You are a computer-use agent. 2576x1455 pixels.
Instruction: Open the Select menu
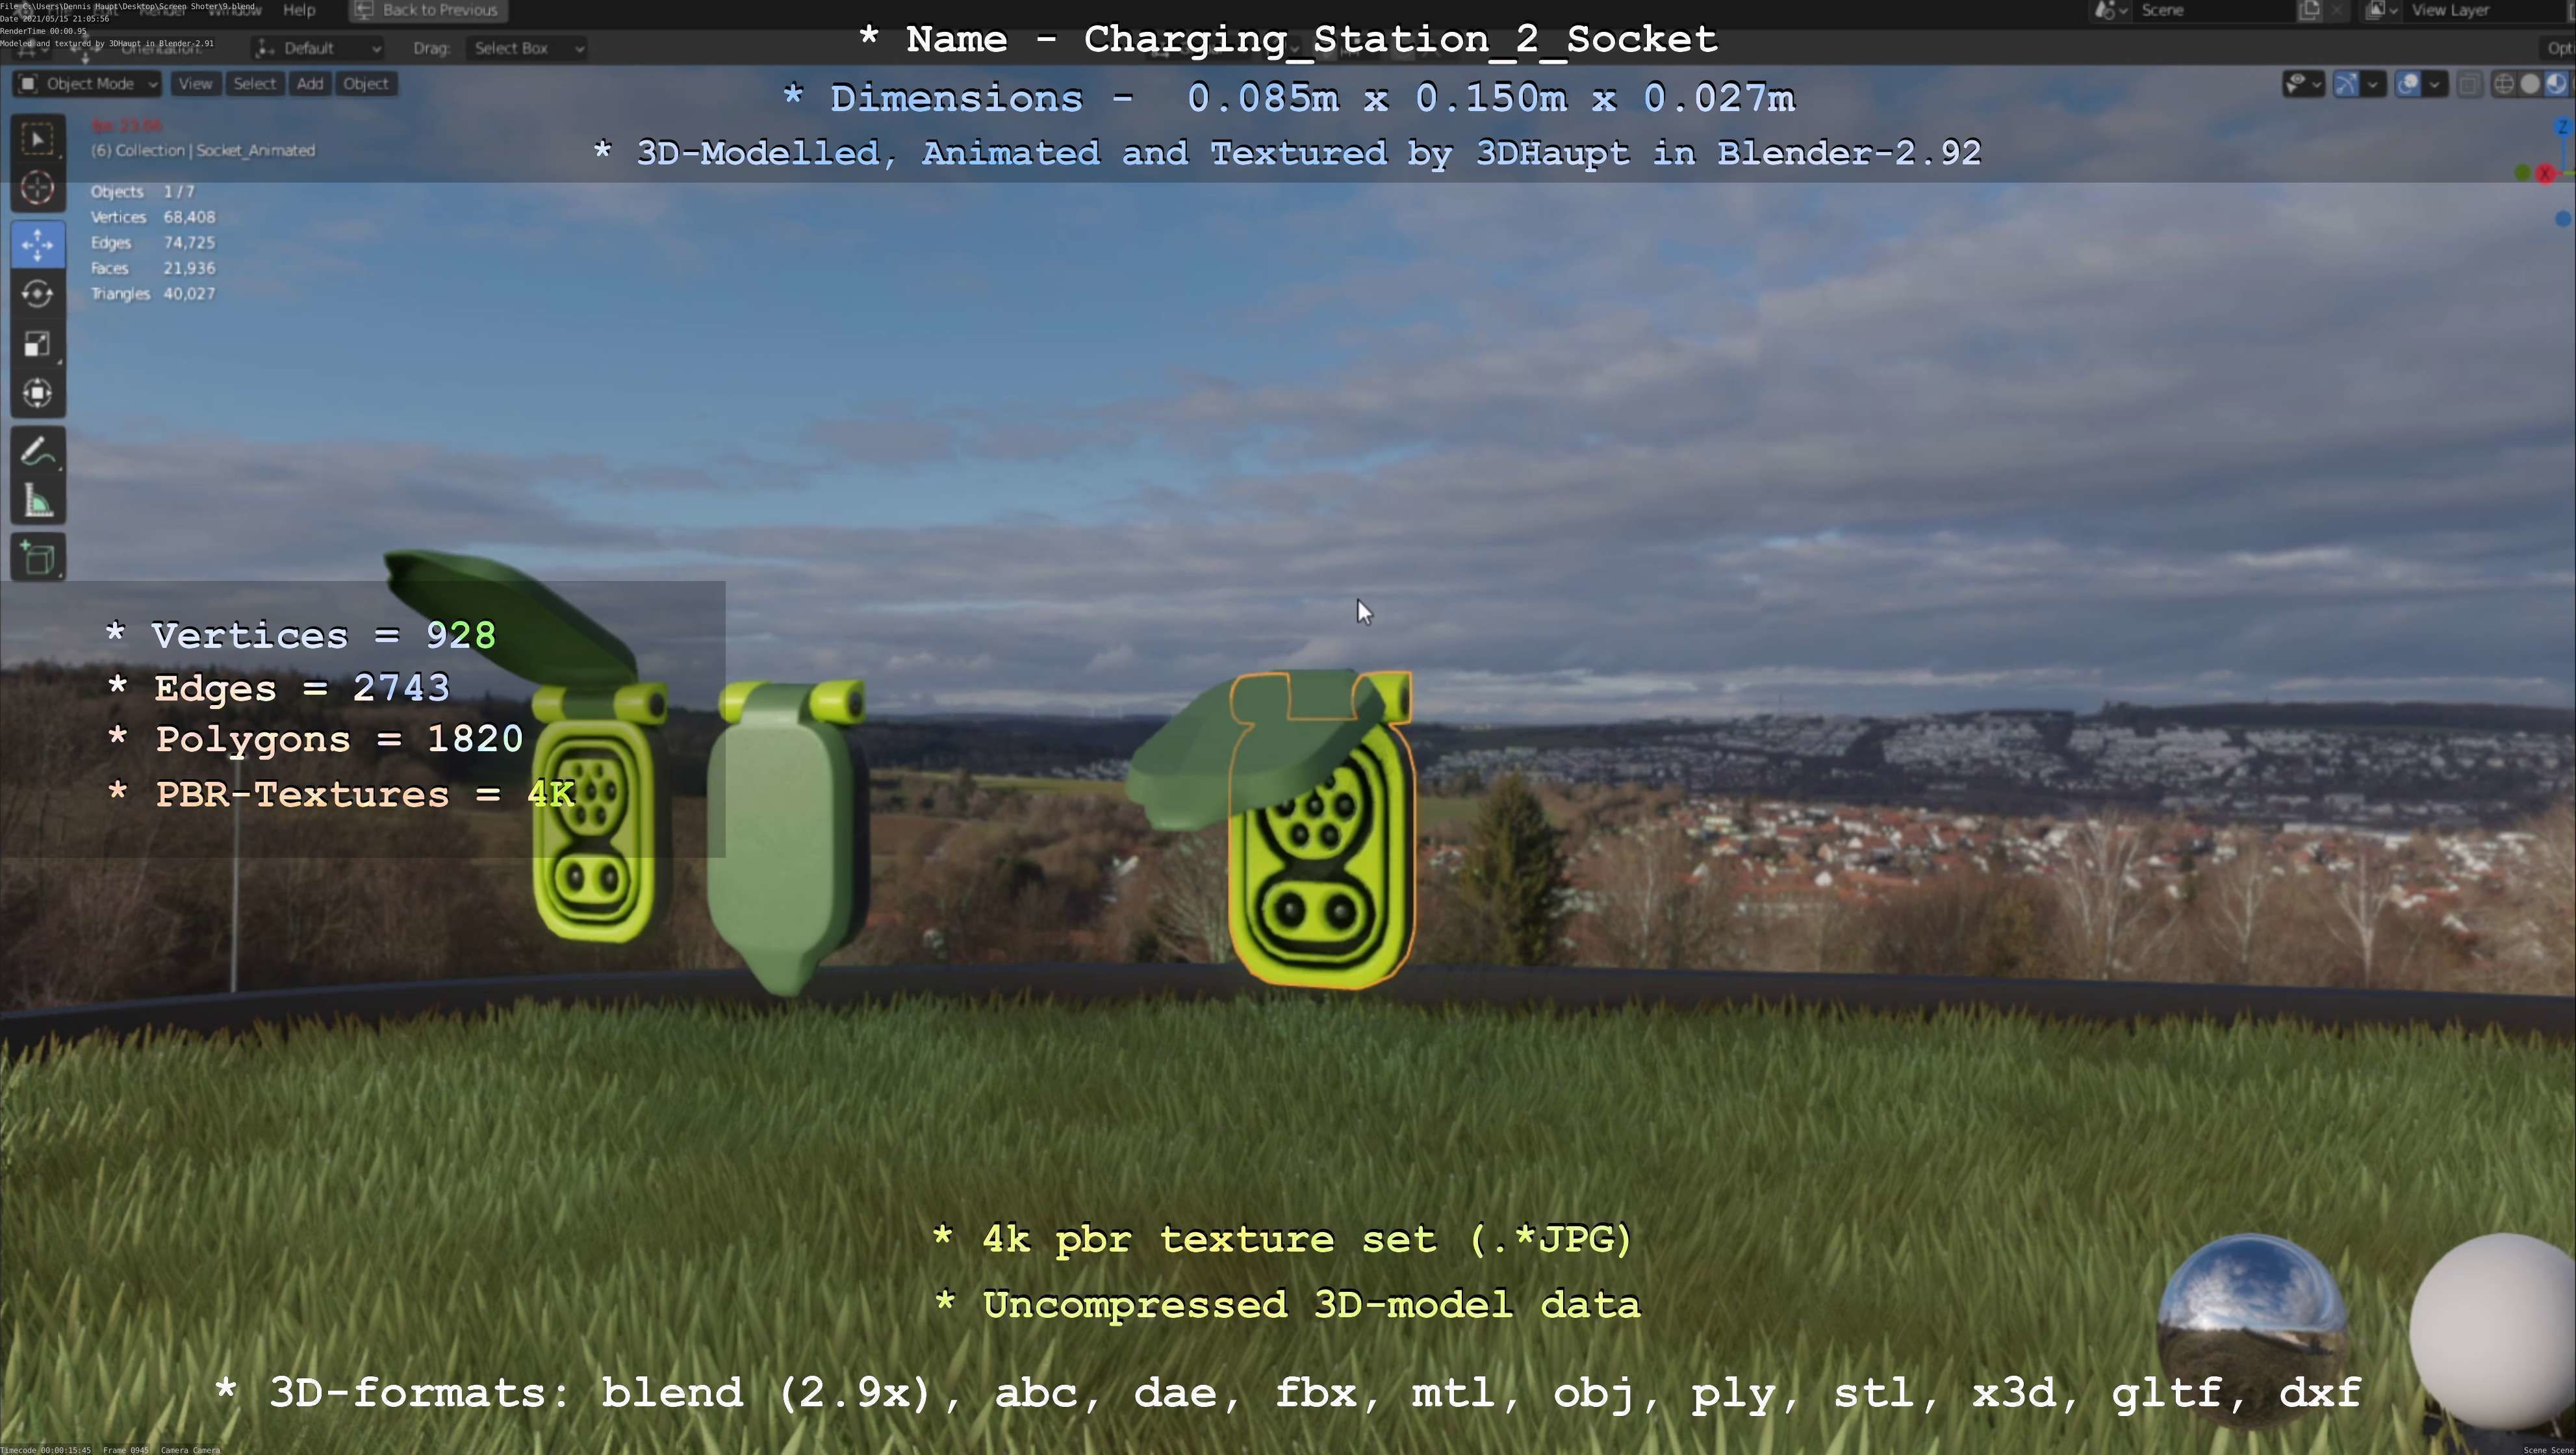click(x=254, y=84)
